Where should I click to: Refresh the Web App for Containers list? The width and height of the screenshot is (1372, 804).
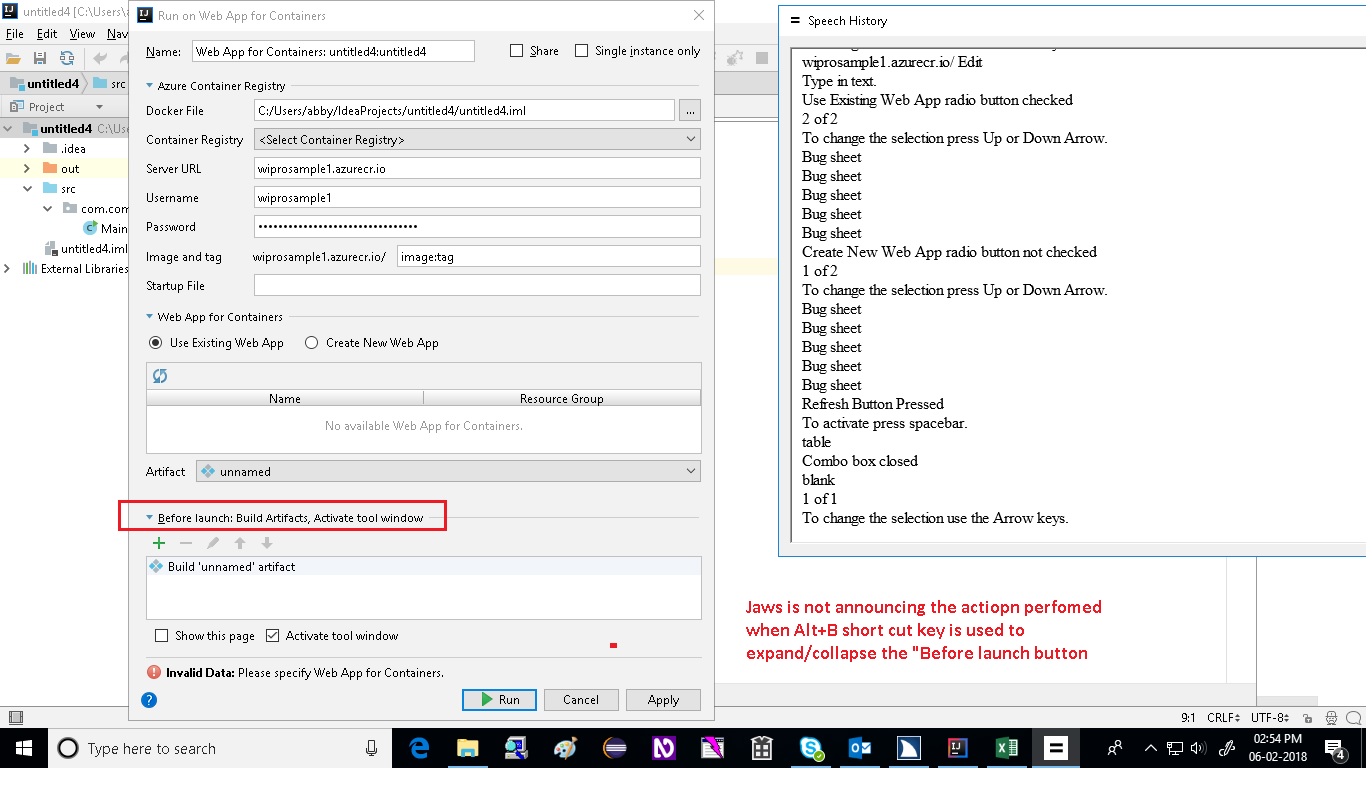tap(158, 375)
